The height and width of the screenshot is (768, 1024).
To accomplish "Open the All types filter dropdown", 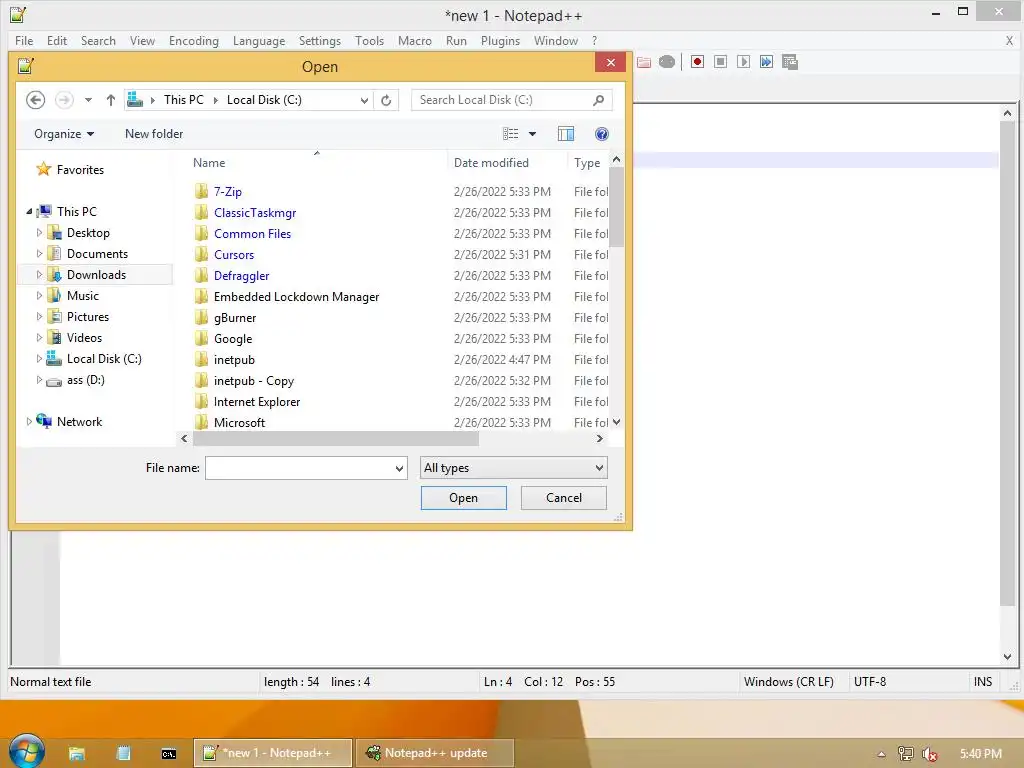I will point(599,468).
